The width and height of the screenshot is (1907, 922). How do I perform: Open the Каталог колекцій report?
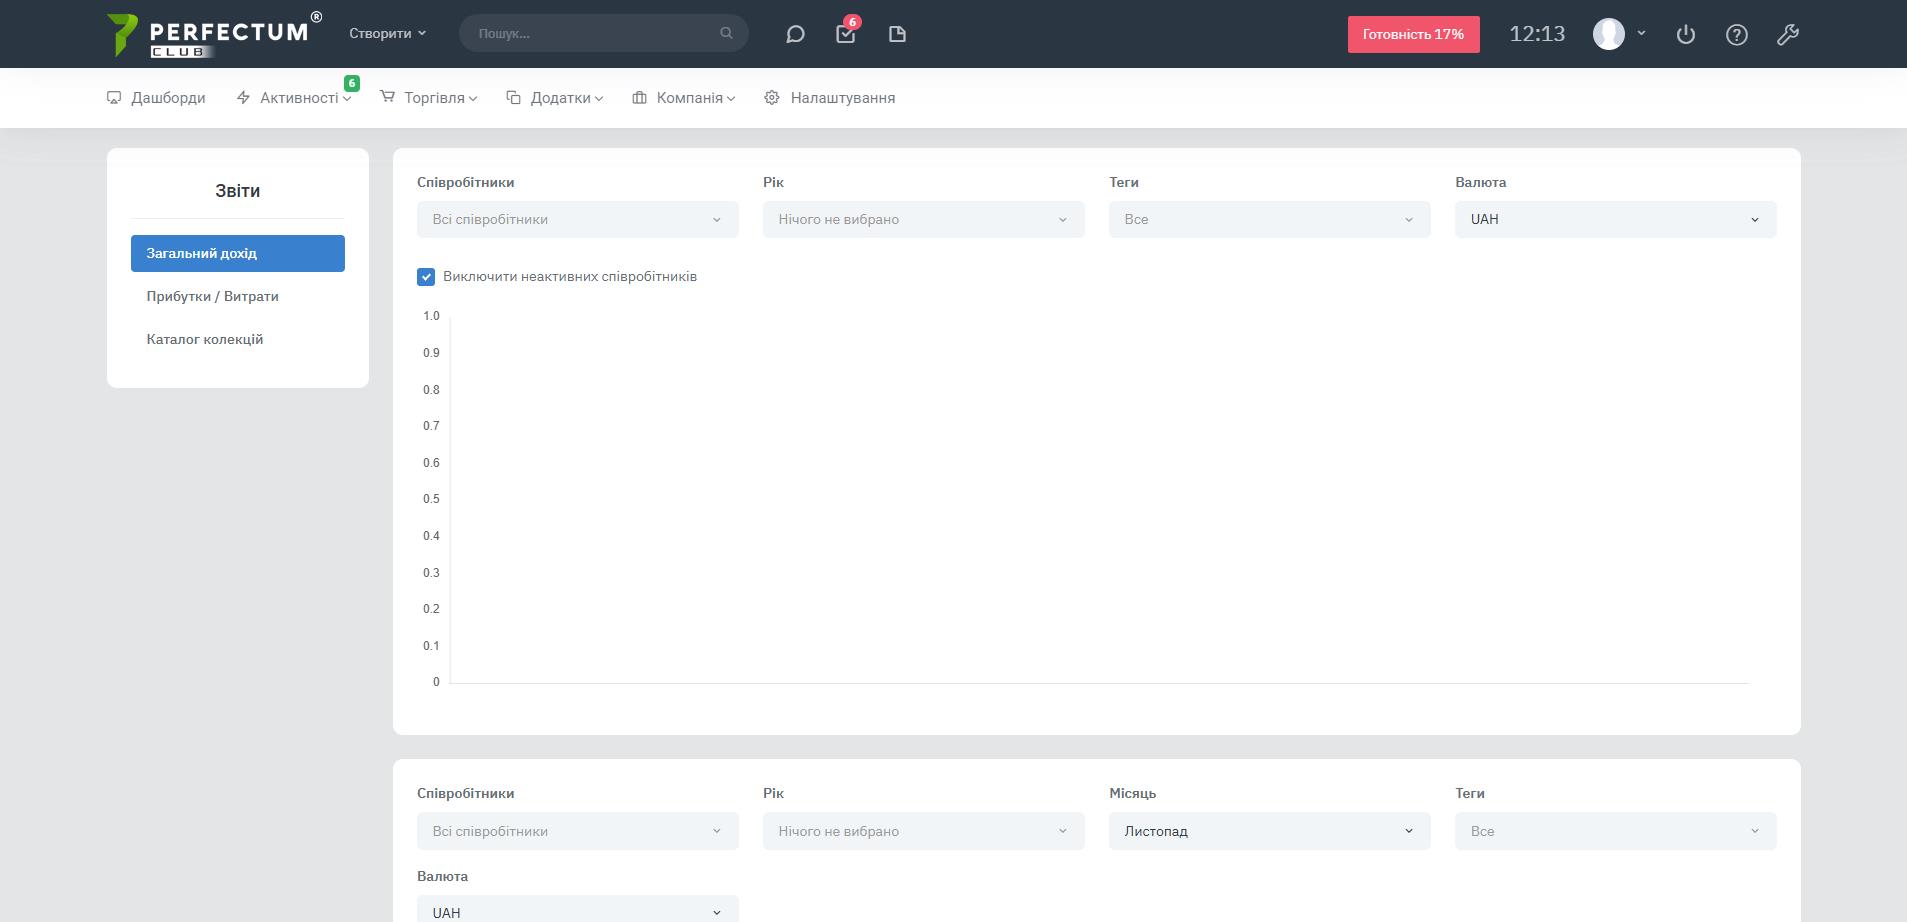(205, 340)
